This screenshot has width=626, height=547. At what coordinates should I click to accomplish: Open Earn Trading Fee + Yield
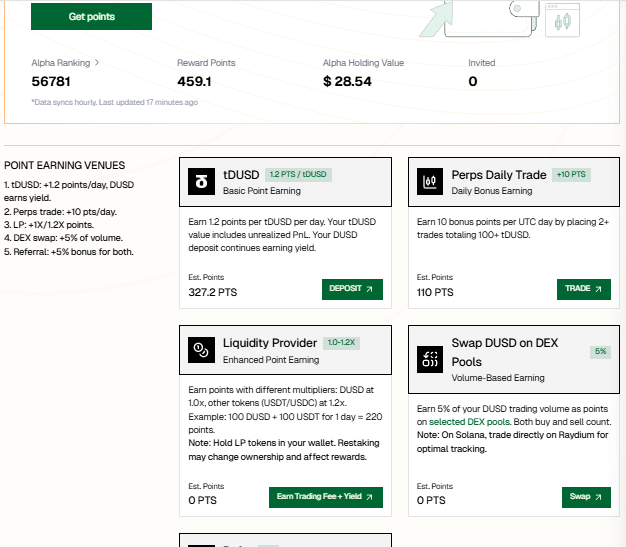[x=326, y=497]
